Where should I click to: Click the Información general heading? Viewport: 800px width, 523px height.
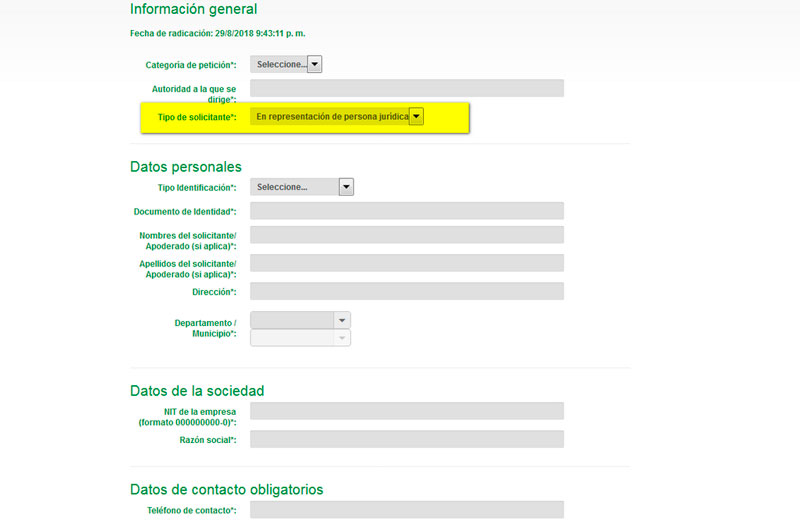(193, 9)
